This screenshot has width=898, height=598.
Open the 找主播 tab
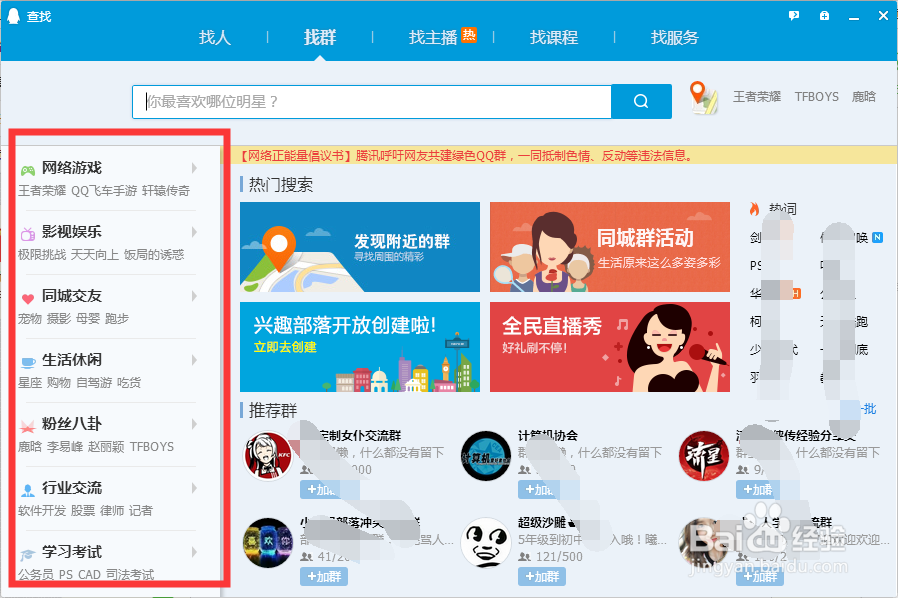coord(433,37)
